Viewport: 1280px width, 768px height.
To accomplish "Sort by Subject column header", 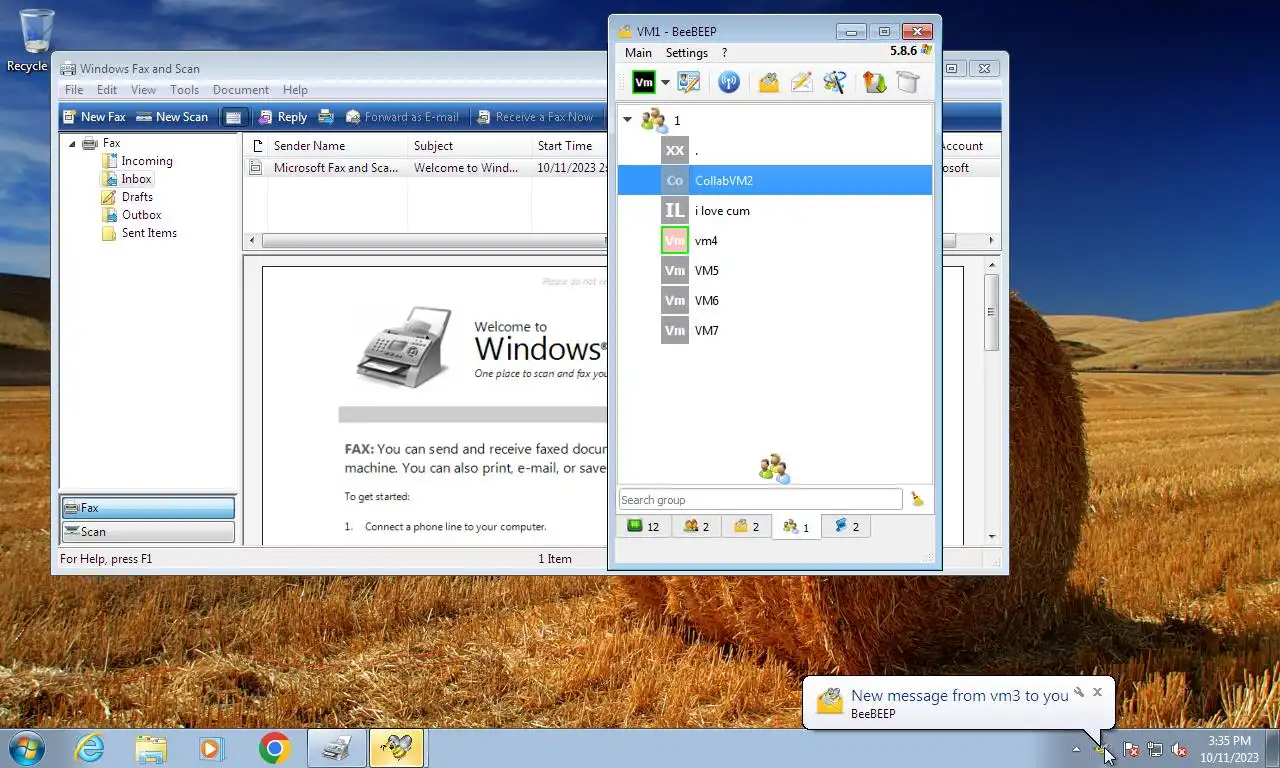I will [x=470, y=146].
